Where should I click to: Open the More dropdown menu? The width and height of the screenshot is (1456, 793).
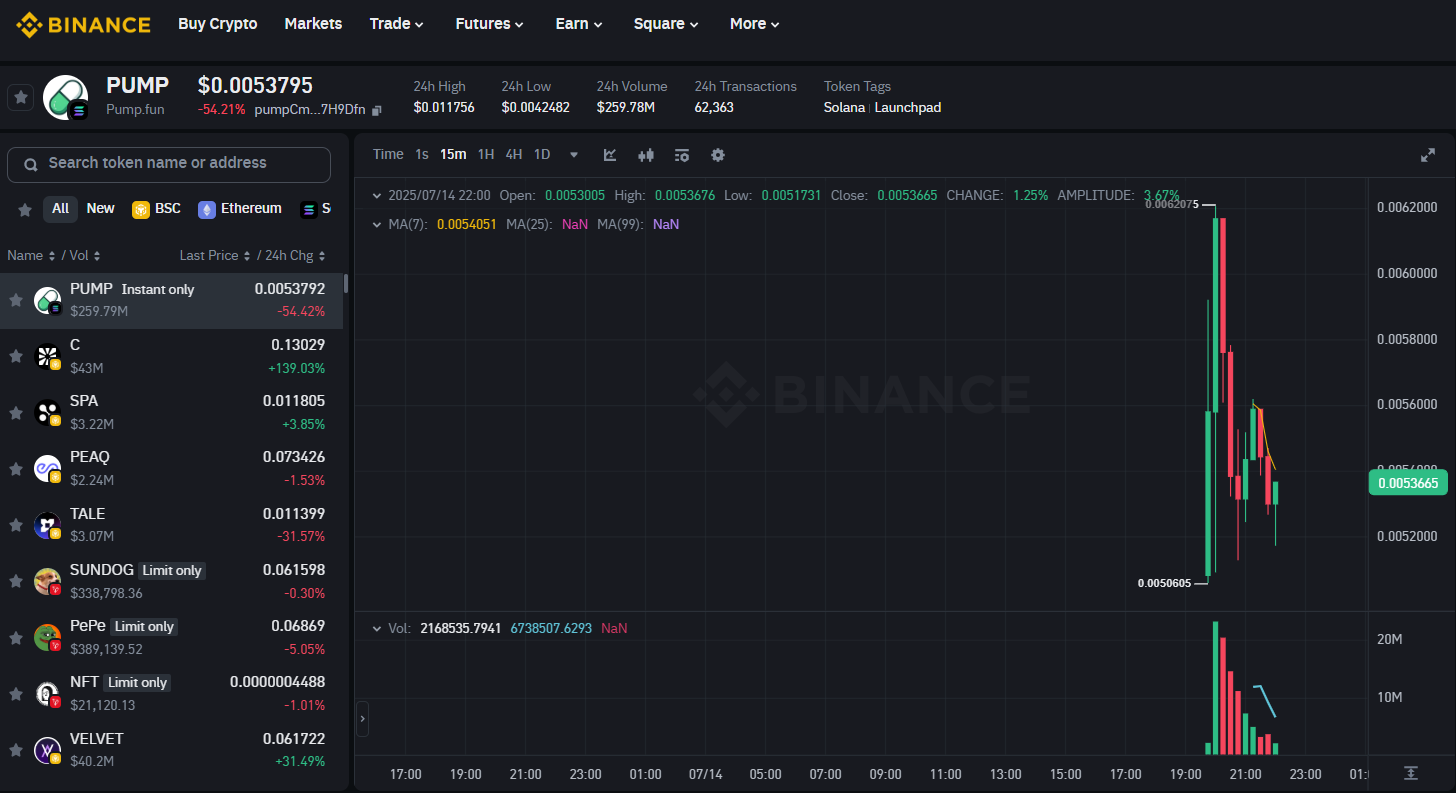pos(755,24)
